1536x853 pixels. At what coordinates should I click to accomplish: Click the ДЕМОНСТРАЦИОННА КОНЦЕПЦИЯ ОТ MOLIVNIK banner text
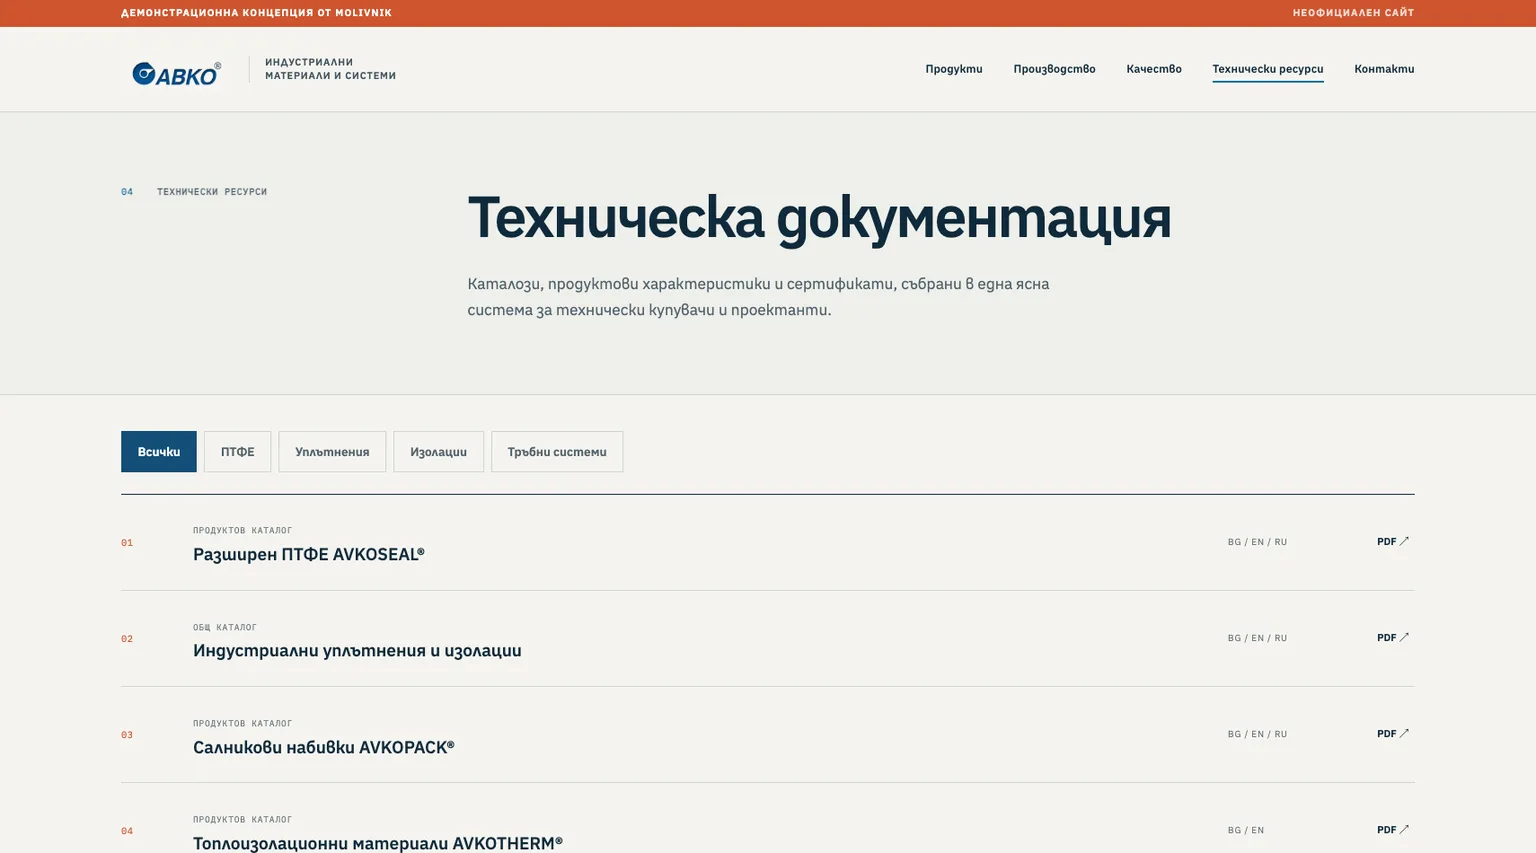tap(256, 13)
